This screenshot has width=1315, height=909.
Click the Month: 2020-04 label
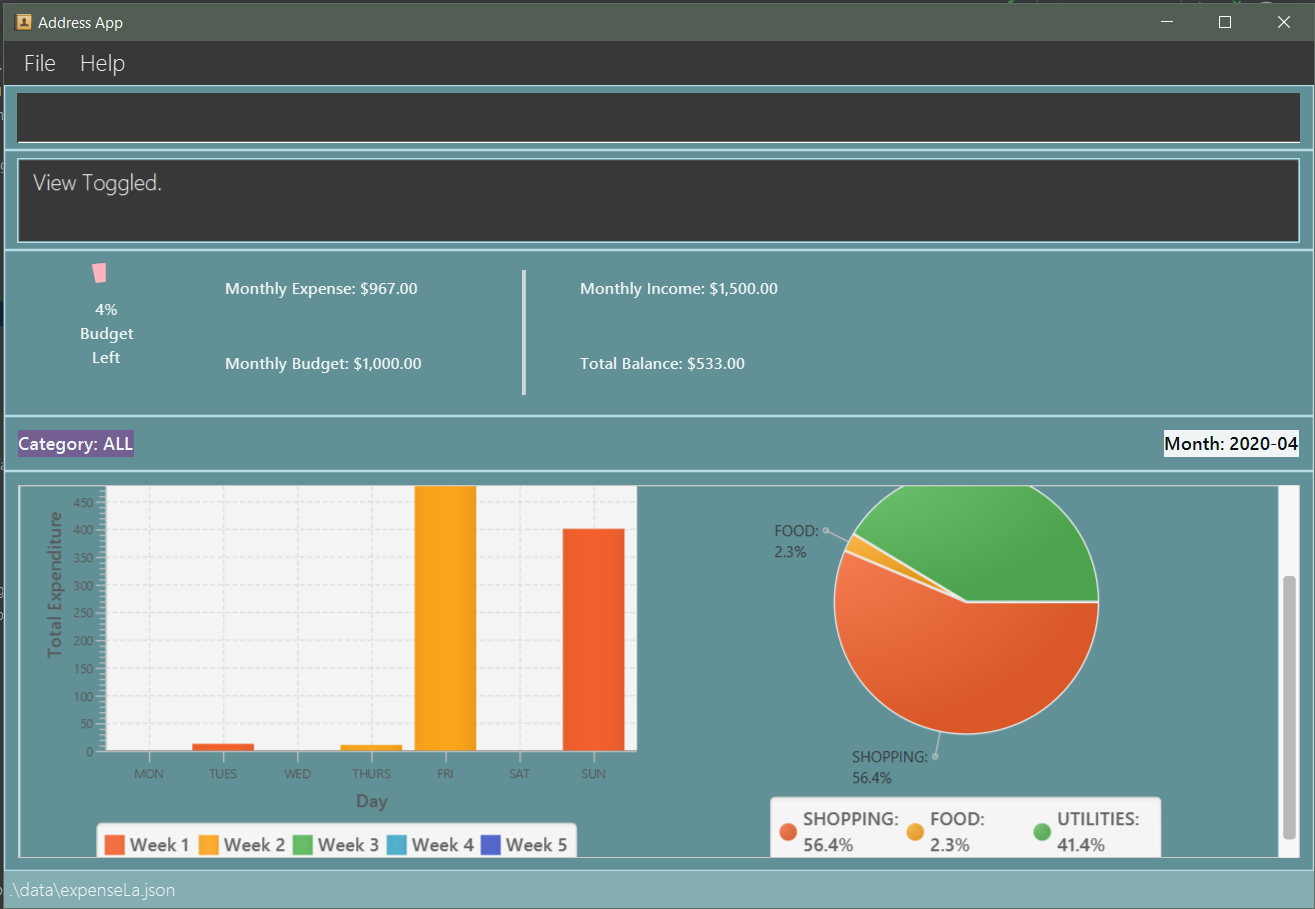(x=1231, y=444)
